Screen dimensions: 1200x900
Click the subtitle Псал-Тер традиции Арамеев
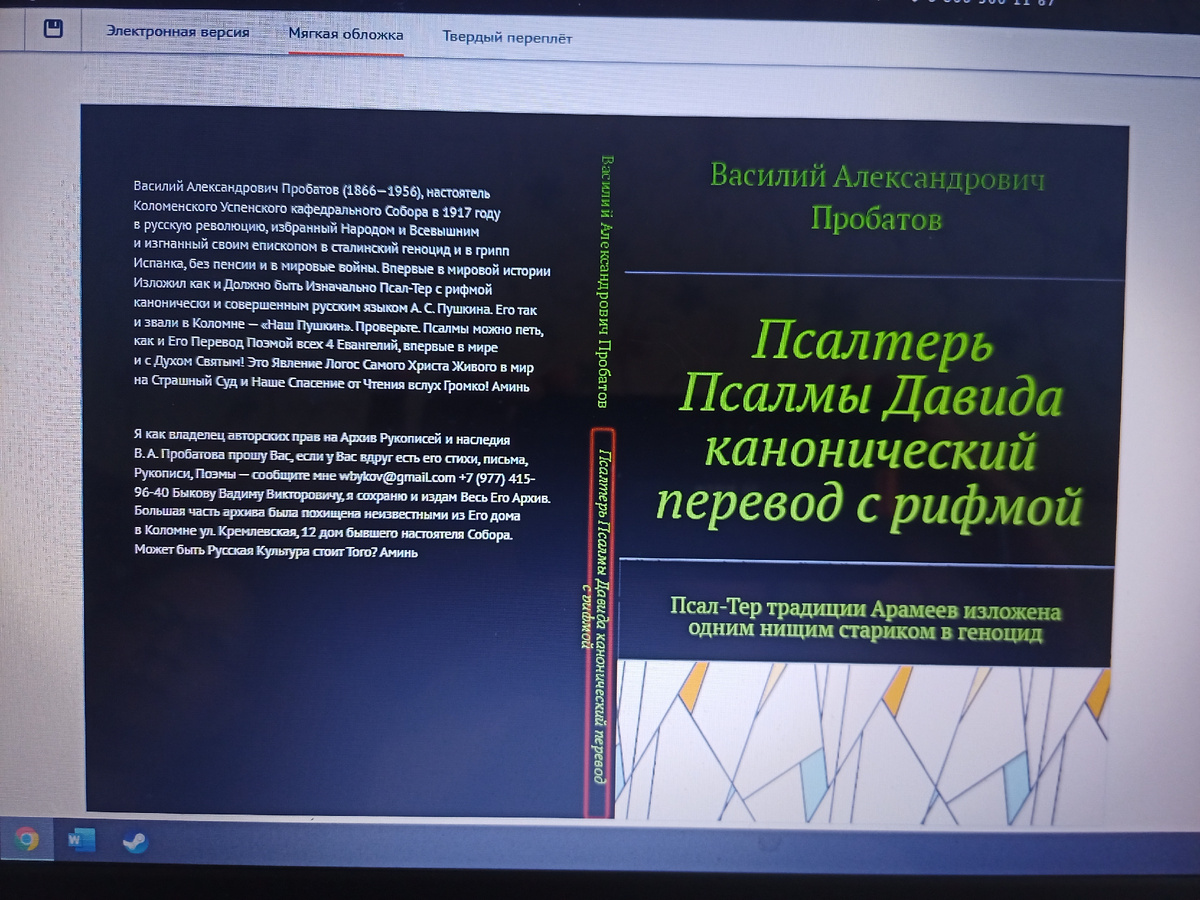click(866, 622)
